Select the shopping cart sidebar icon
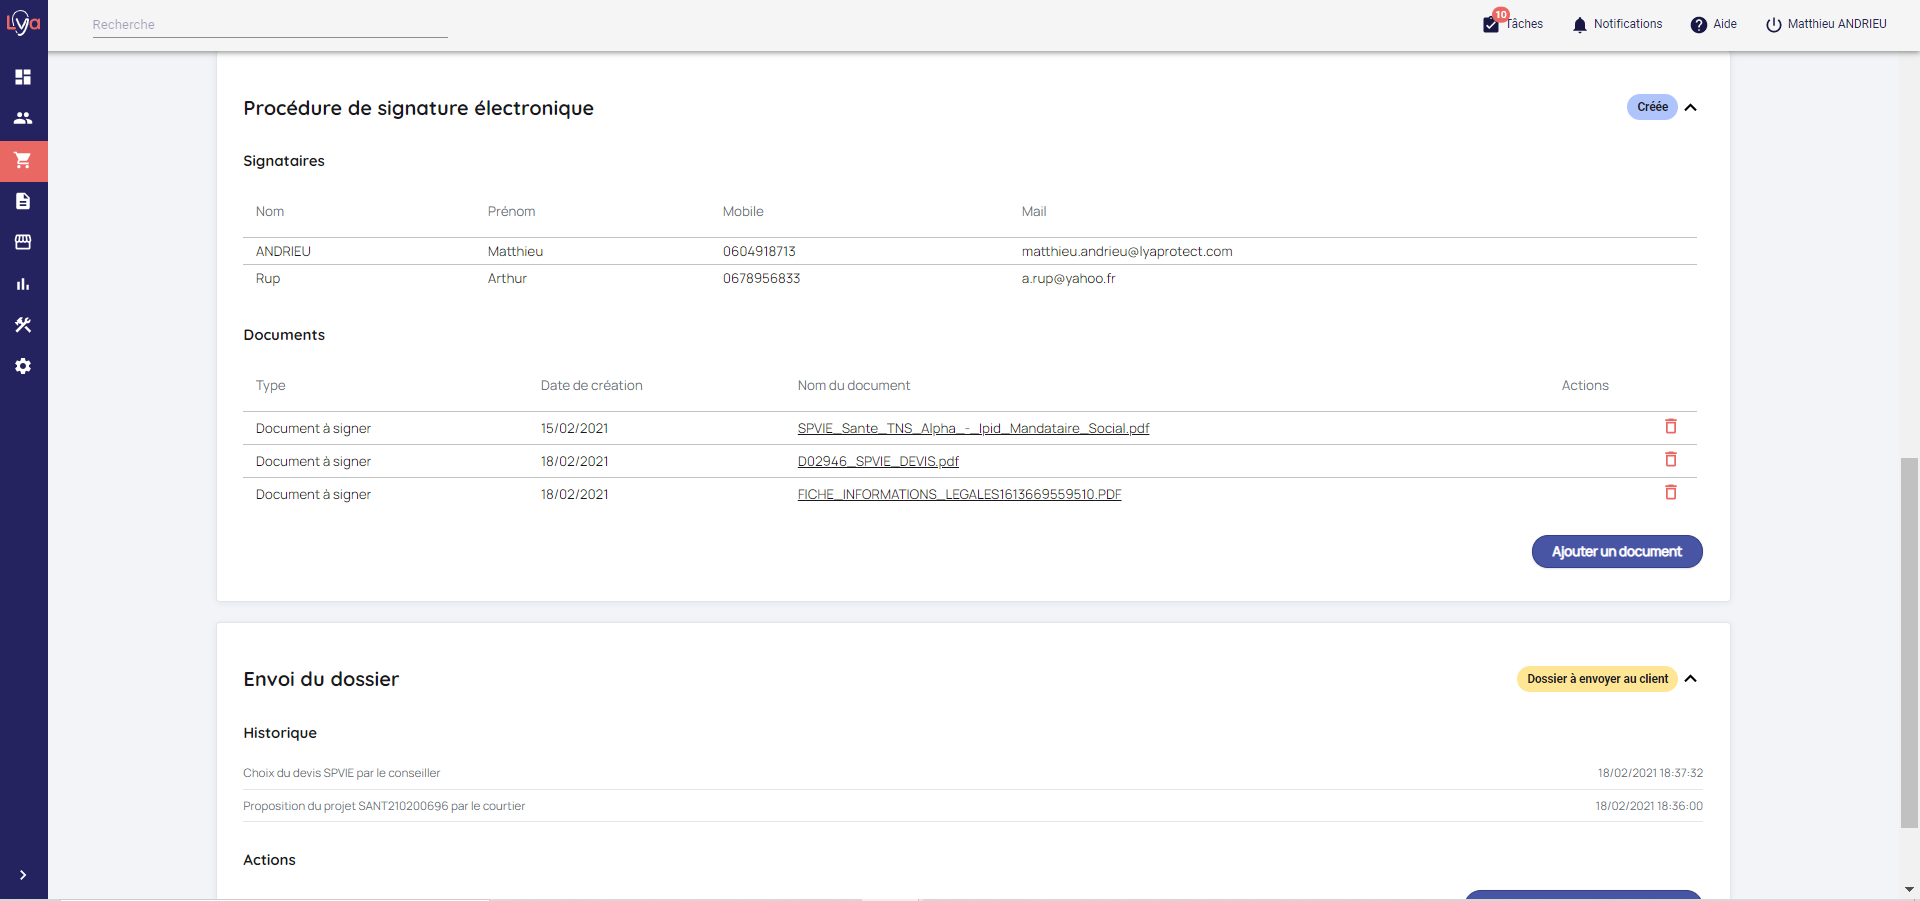The height and width of the screenshot is (901, 1920). (x=23, y=160)
